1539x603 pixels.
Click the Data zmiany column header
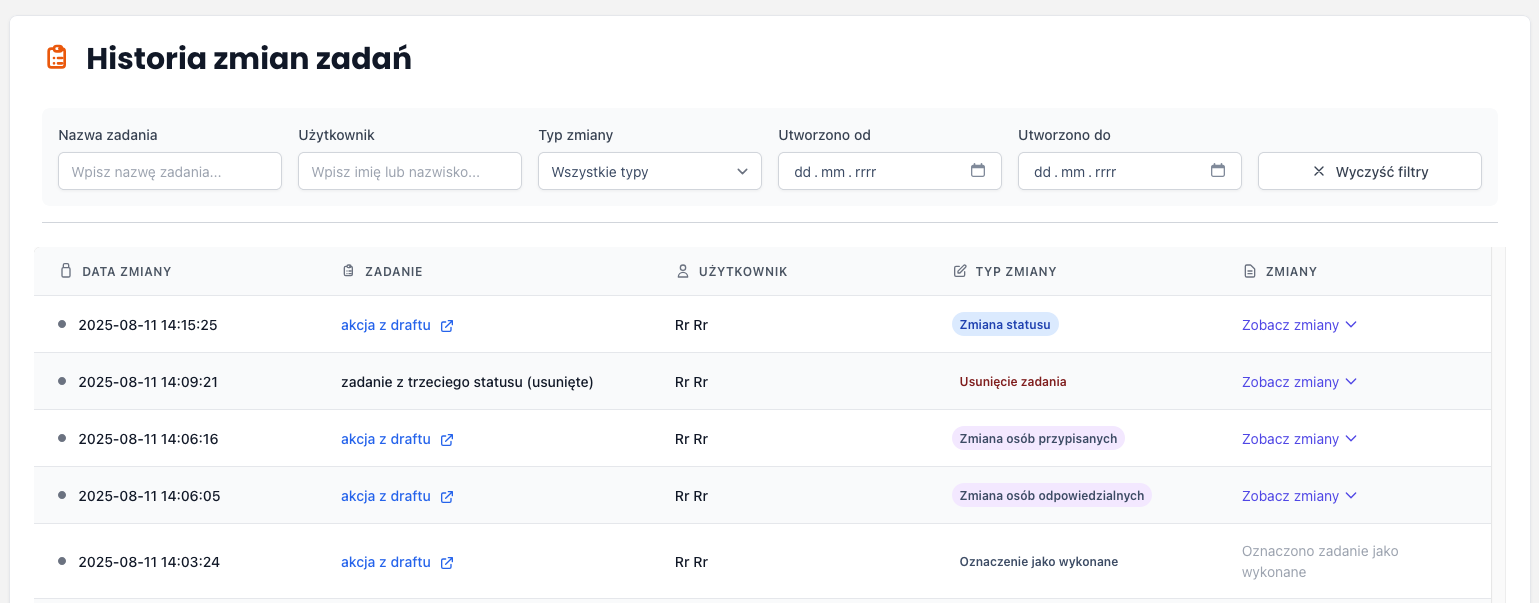(126, 271)
